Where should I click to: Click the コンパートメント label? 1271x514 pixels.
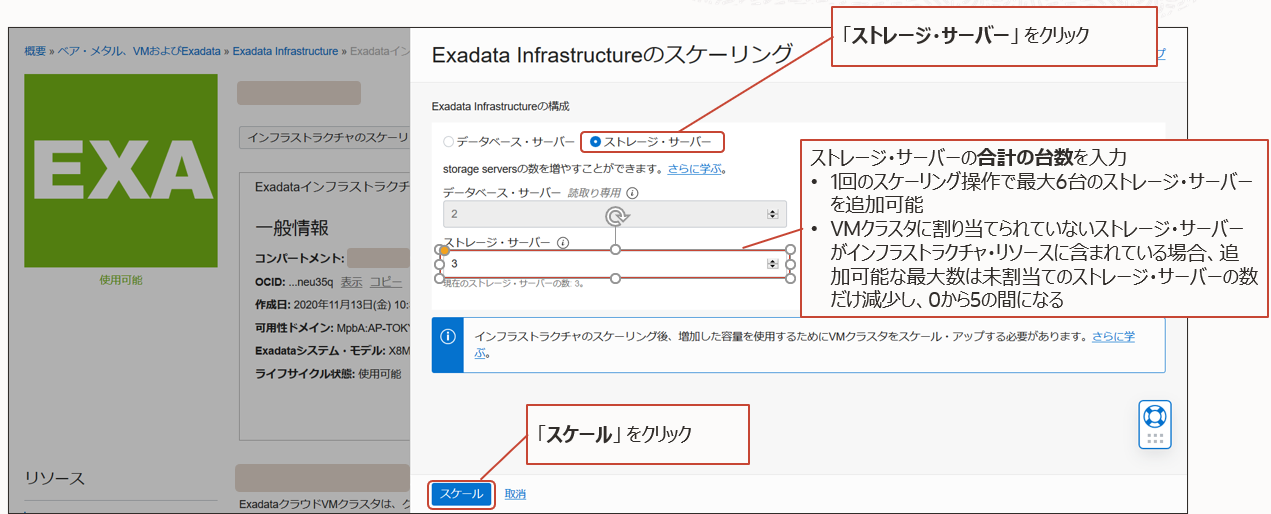pyautogui.click(x=299, y=258)
